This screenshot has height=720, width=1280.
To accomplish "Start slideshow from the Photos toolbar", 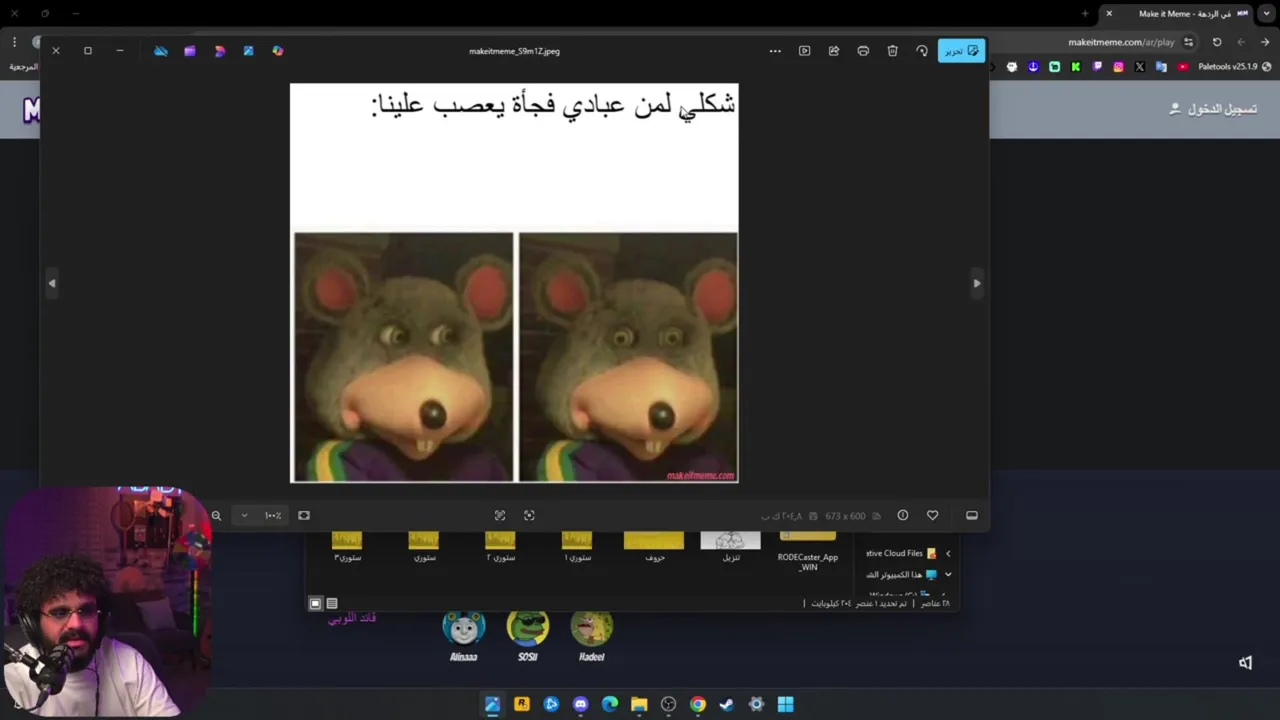I will (x=804, y=51).
